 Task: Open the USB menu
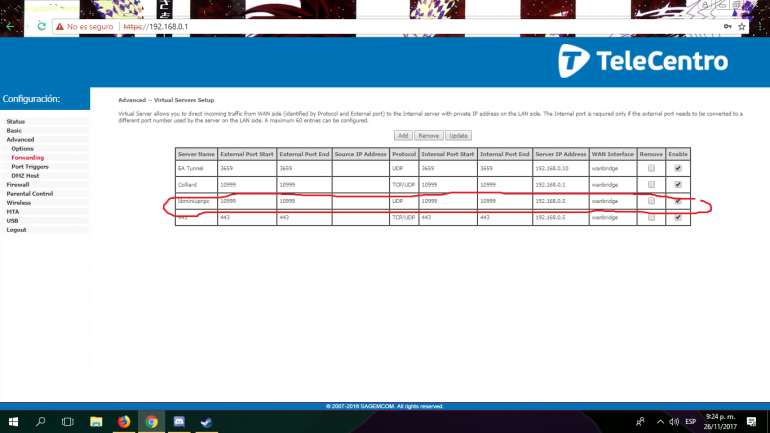(x=12, y=221)
